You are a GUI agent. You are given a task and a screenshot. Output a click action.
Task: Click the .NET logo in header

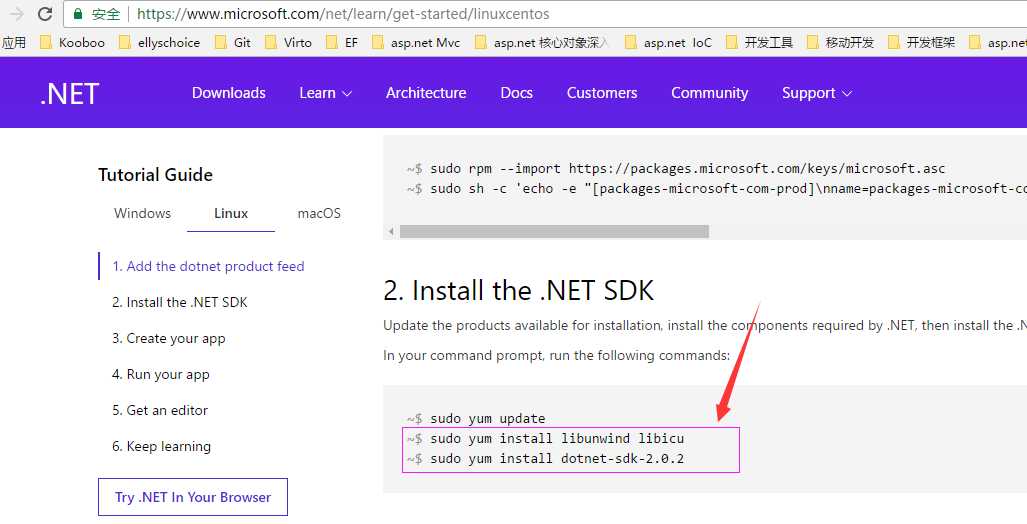(69, 94)
